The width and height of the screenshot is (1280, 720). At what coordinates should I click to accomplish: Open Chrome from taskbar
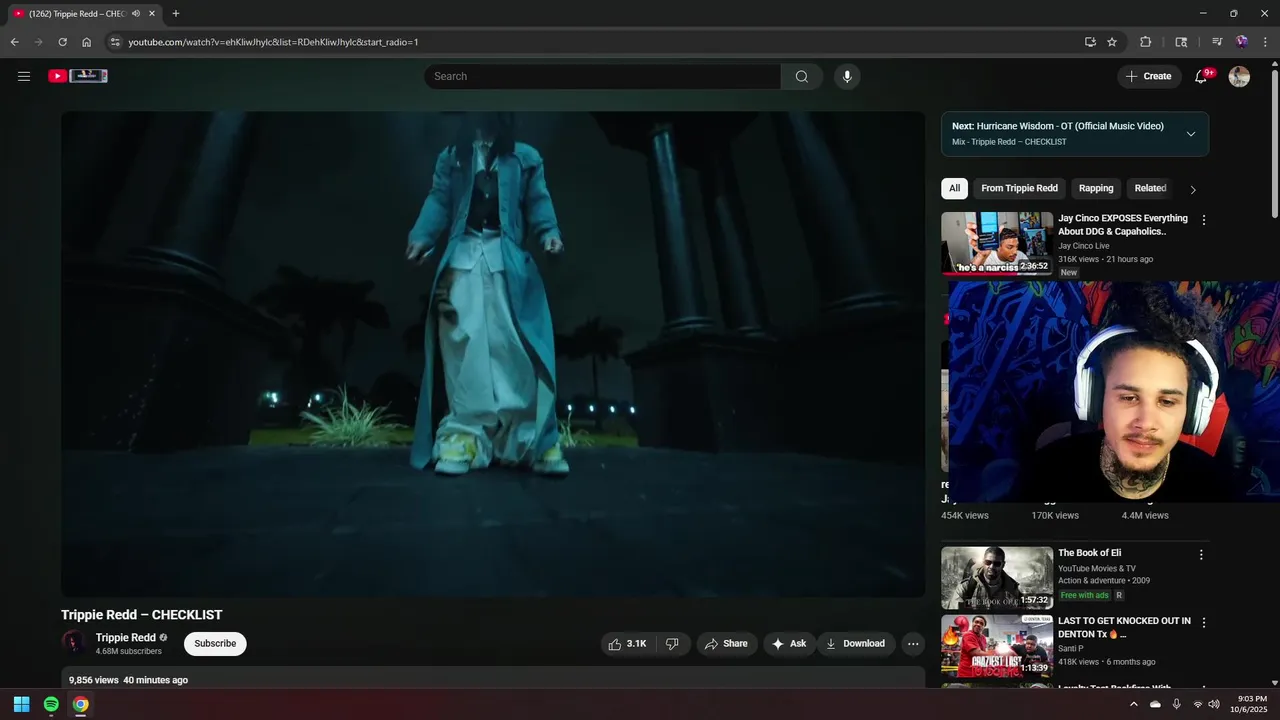point(80,704)
